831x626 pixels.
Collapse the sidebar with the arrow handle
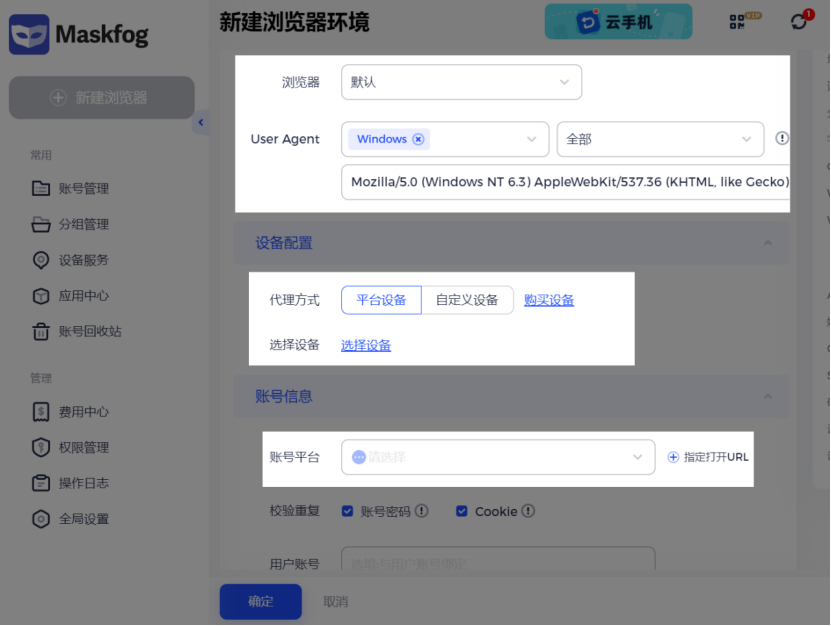[x=201, y=123]
